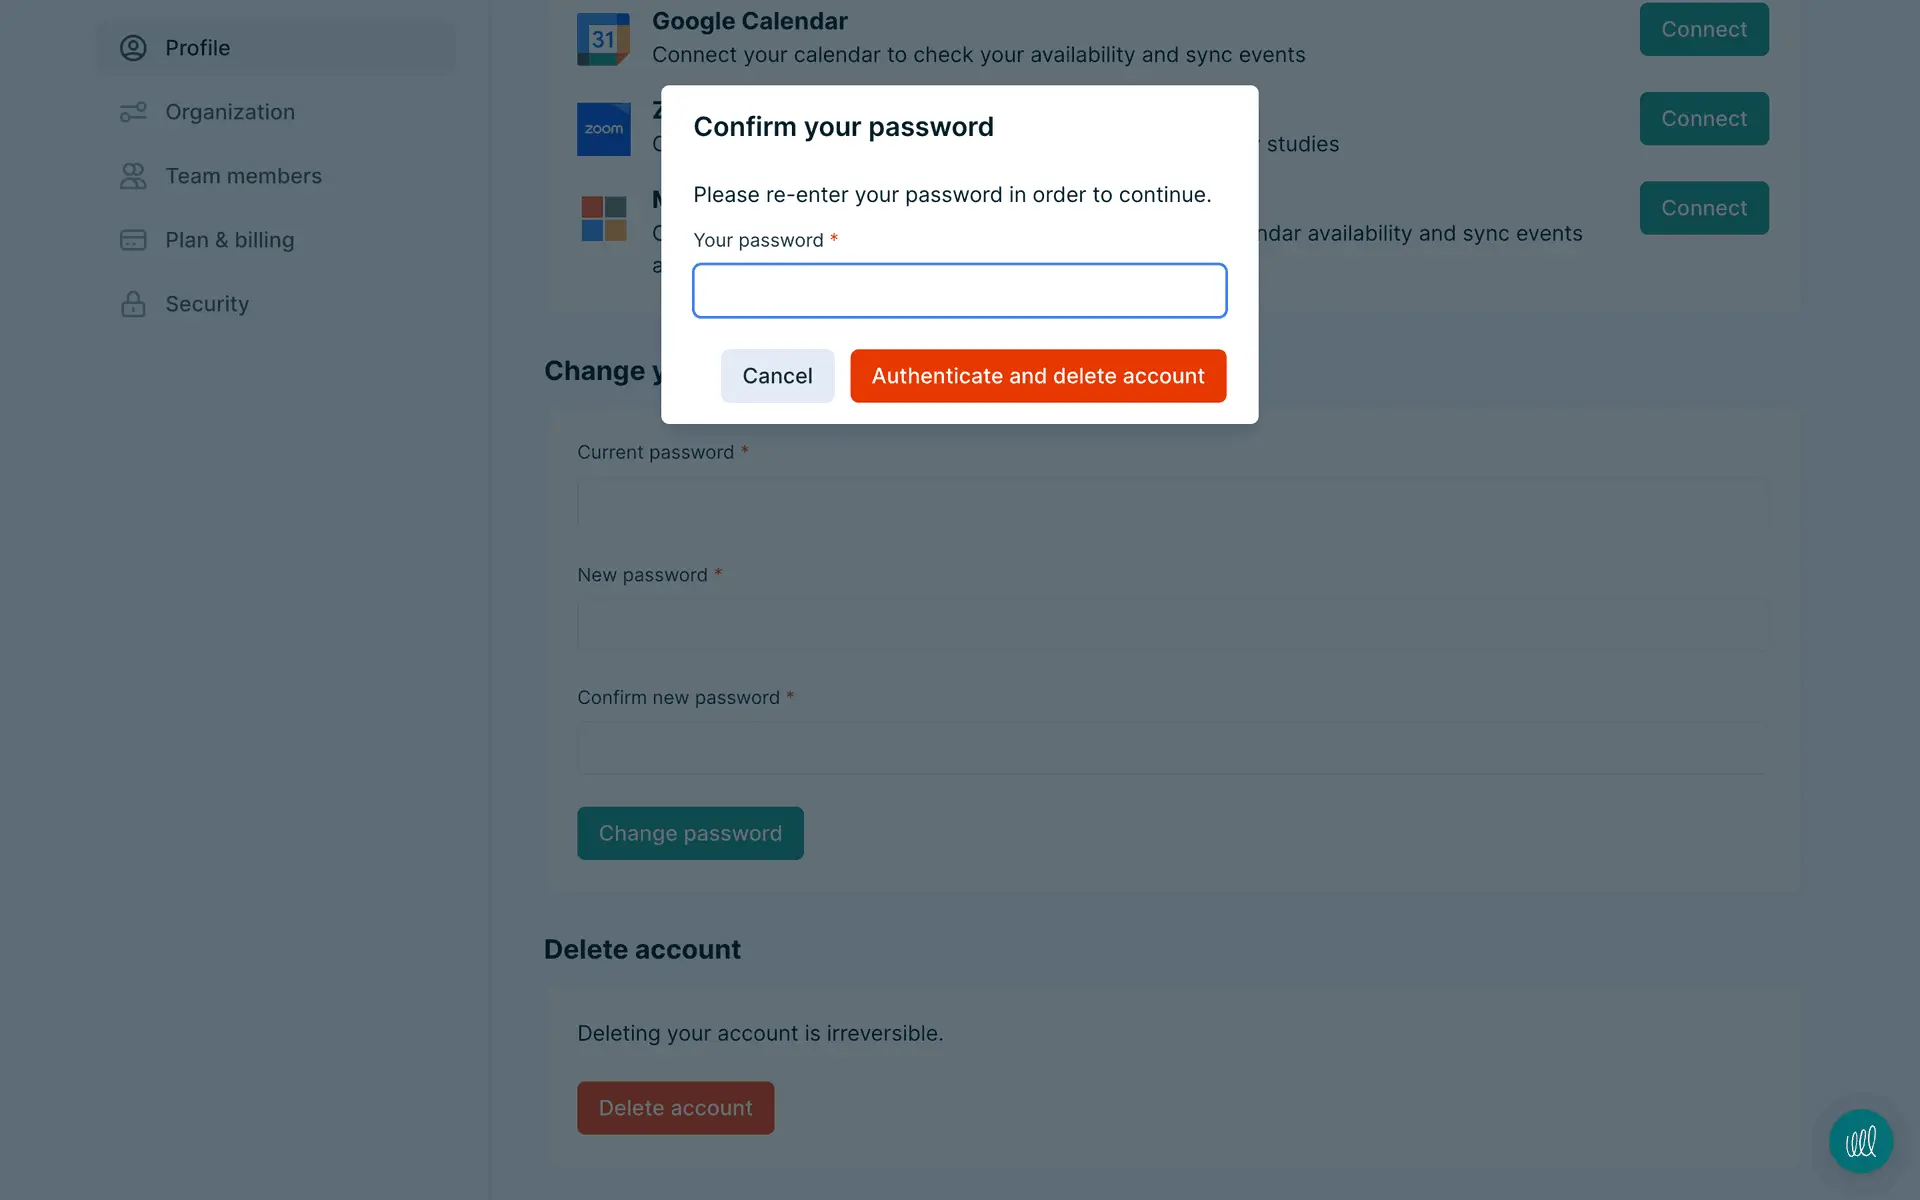Click the Zoom logo icon
This screenshot has height=1200, width=1920.
(603, 129)
